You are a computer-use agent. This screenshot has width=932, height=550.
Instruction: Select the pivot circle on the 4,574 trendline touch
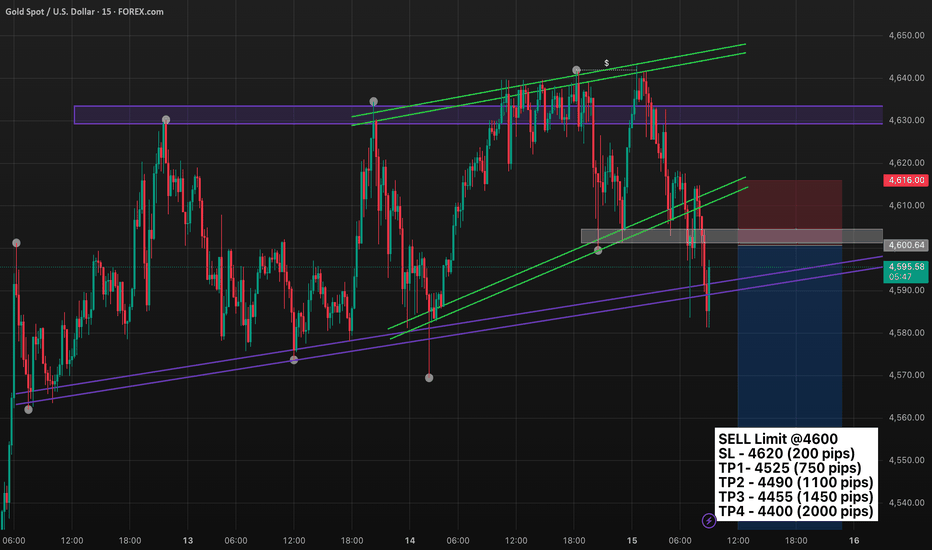(x=293, y=359)
